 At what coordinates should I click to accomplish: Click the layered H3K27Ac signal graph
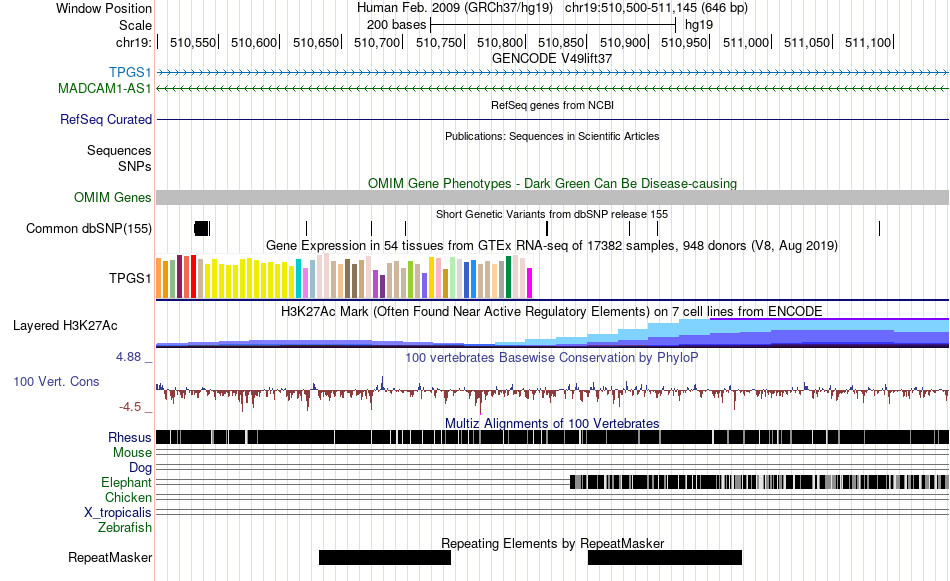pos(553,333)
